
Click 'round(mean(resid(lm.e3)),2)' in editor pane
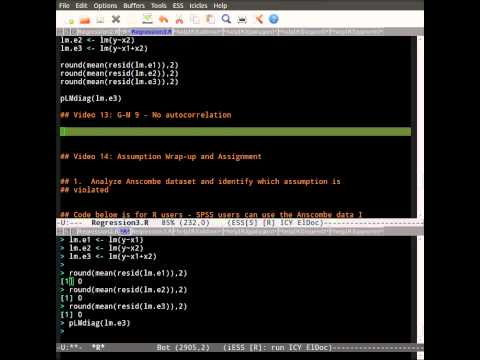(x=119, y=82)
